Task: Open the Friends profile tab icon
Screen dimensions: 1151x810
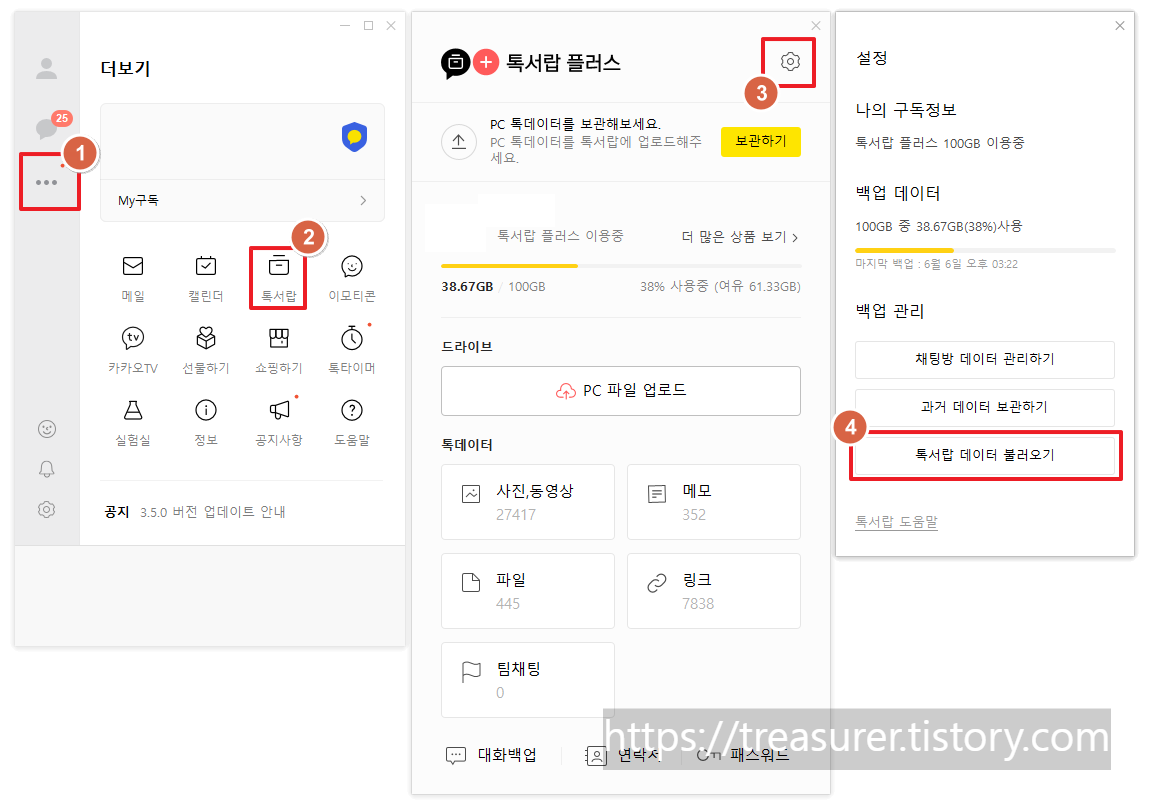Action: pos(46,68)
